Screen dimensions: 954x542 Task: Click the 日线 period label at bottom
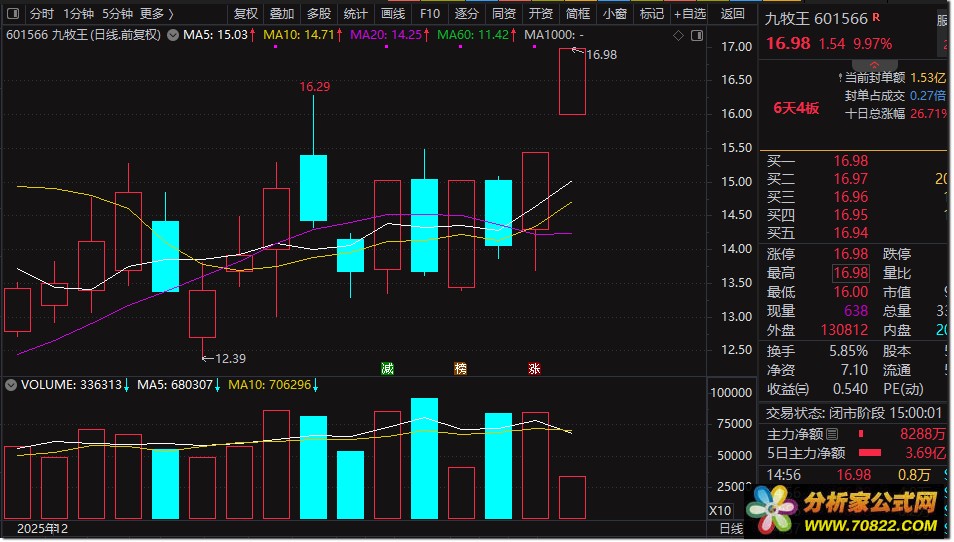pos(732,528)
